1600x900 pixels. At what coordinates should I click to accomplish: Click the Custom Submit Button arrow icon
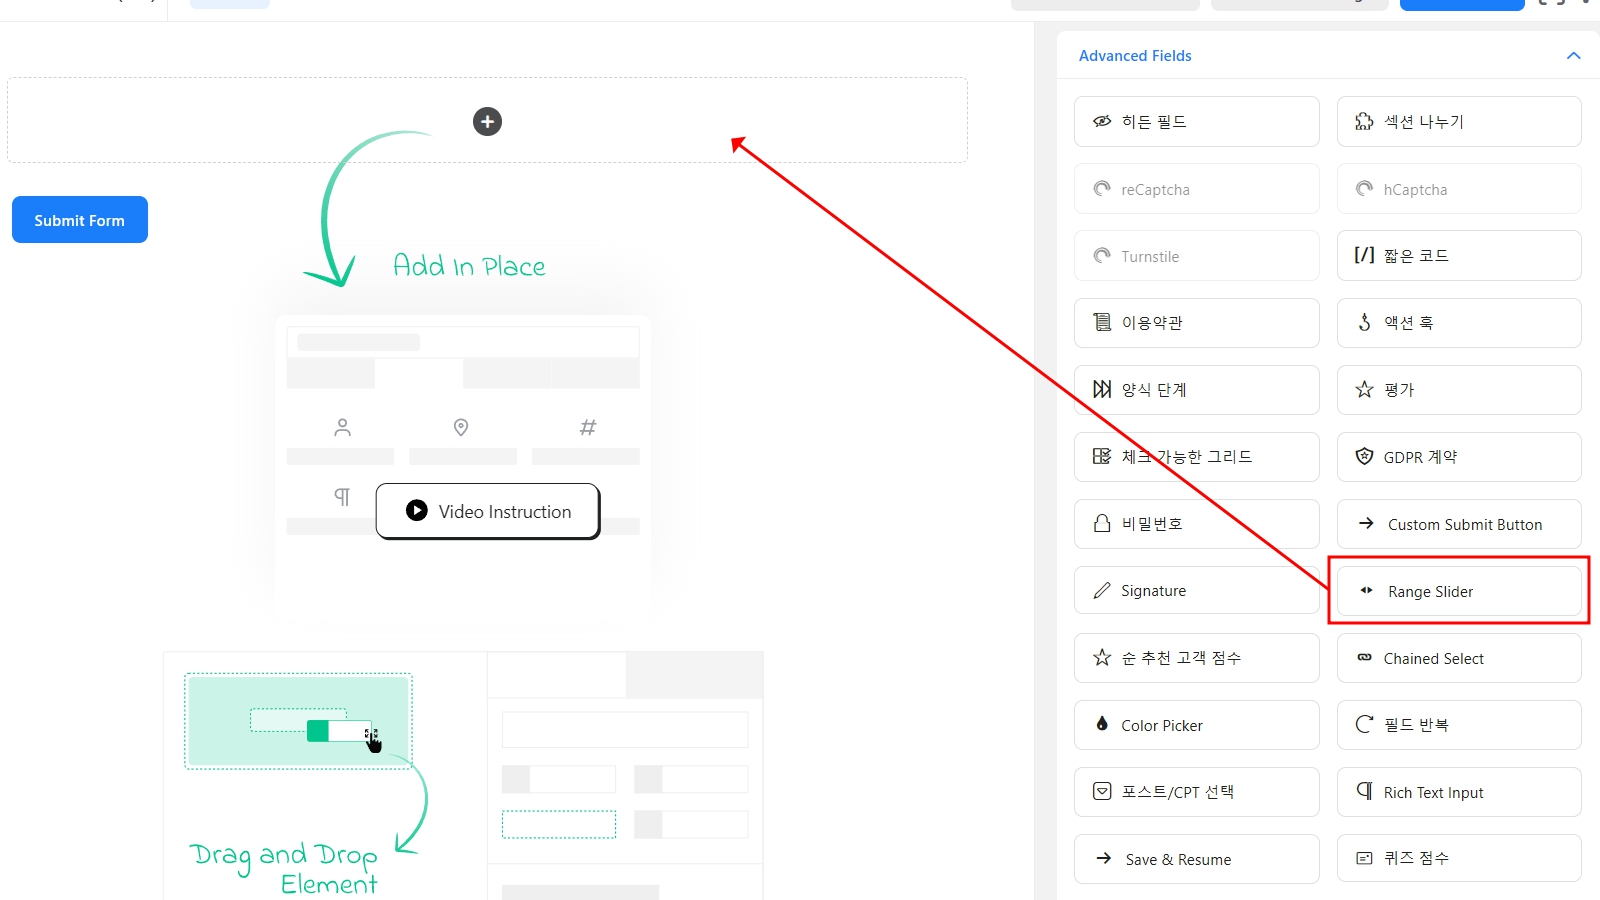[1366, 523]
